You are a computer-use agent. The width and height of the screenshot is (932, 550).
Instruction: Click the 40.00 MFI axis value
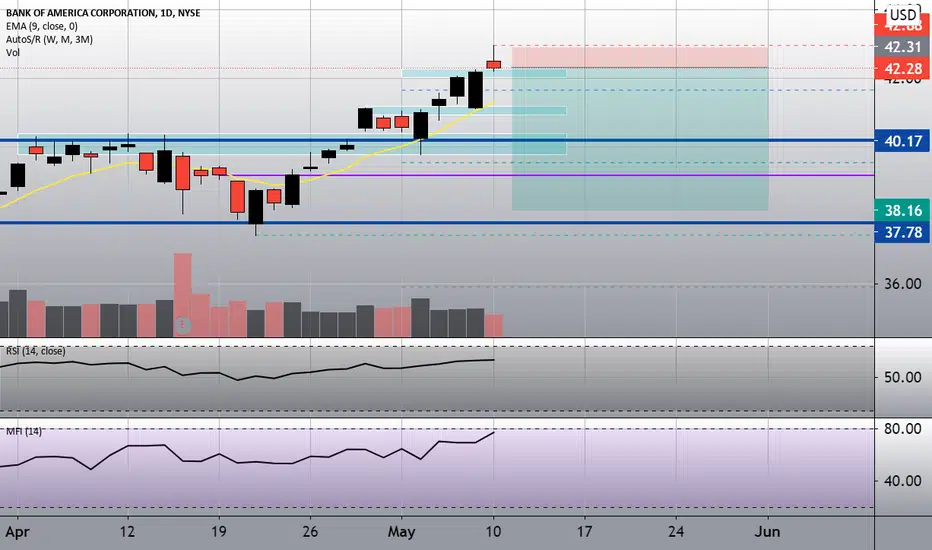coord(902,480)
